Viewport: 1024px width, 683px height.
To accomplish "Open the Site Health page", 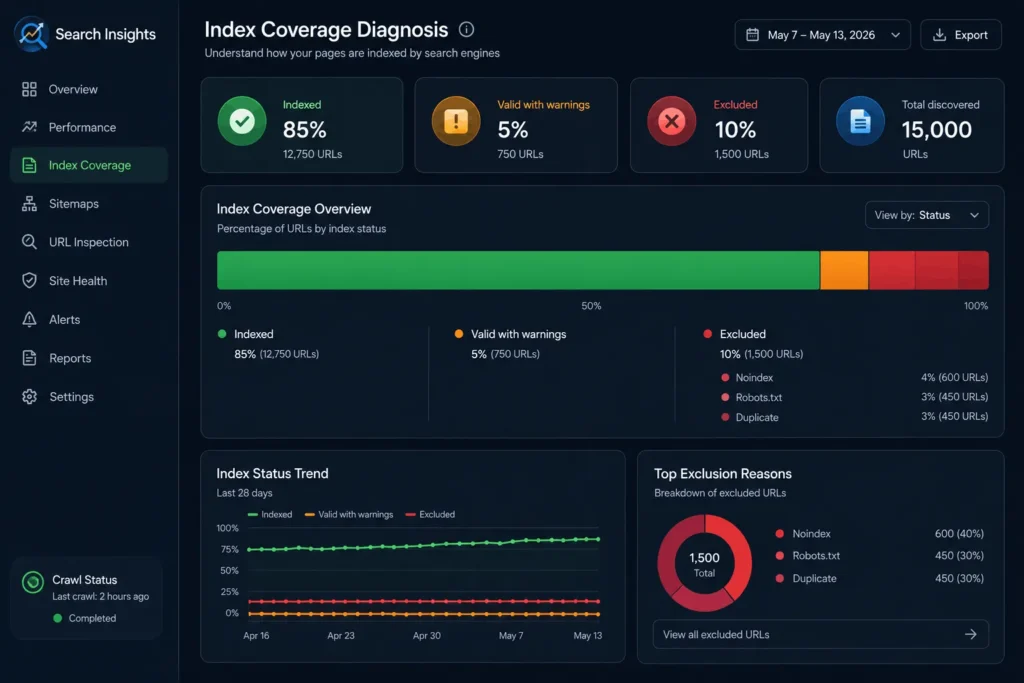I will [89, 281].
